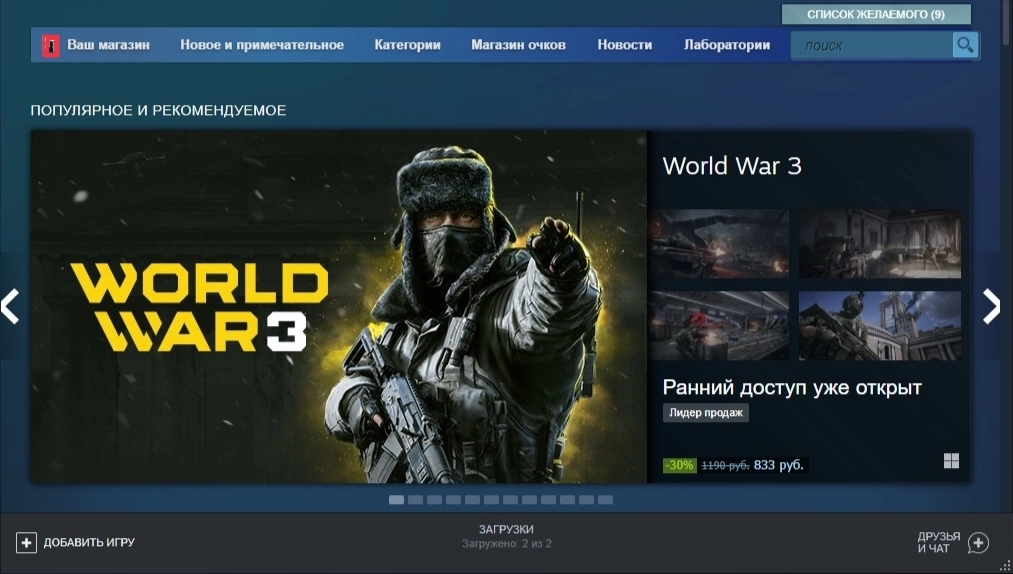Click the struck-through 1190 руб. original price
Viewport: 1013px width, 574px height.
(725, 465)
